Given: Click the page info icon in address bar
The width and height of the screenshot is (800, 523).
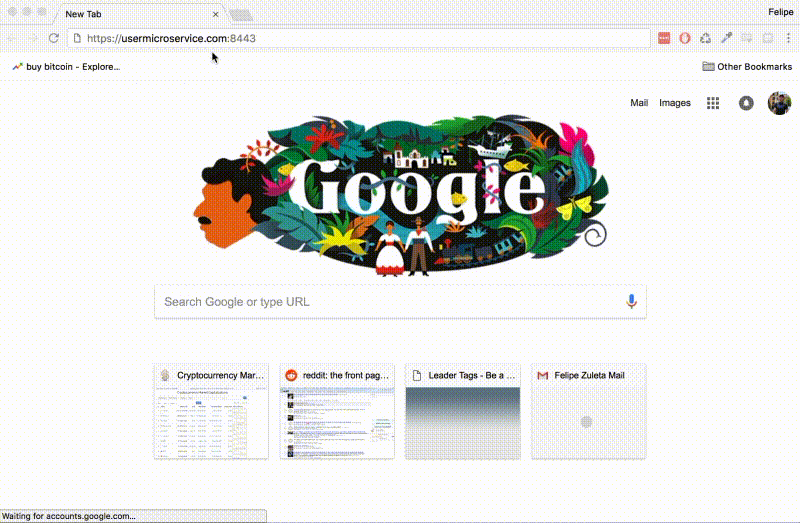Looking at the screenshot, I should (77, 38).
